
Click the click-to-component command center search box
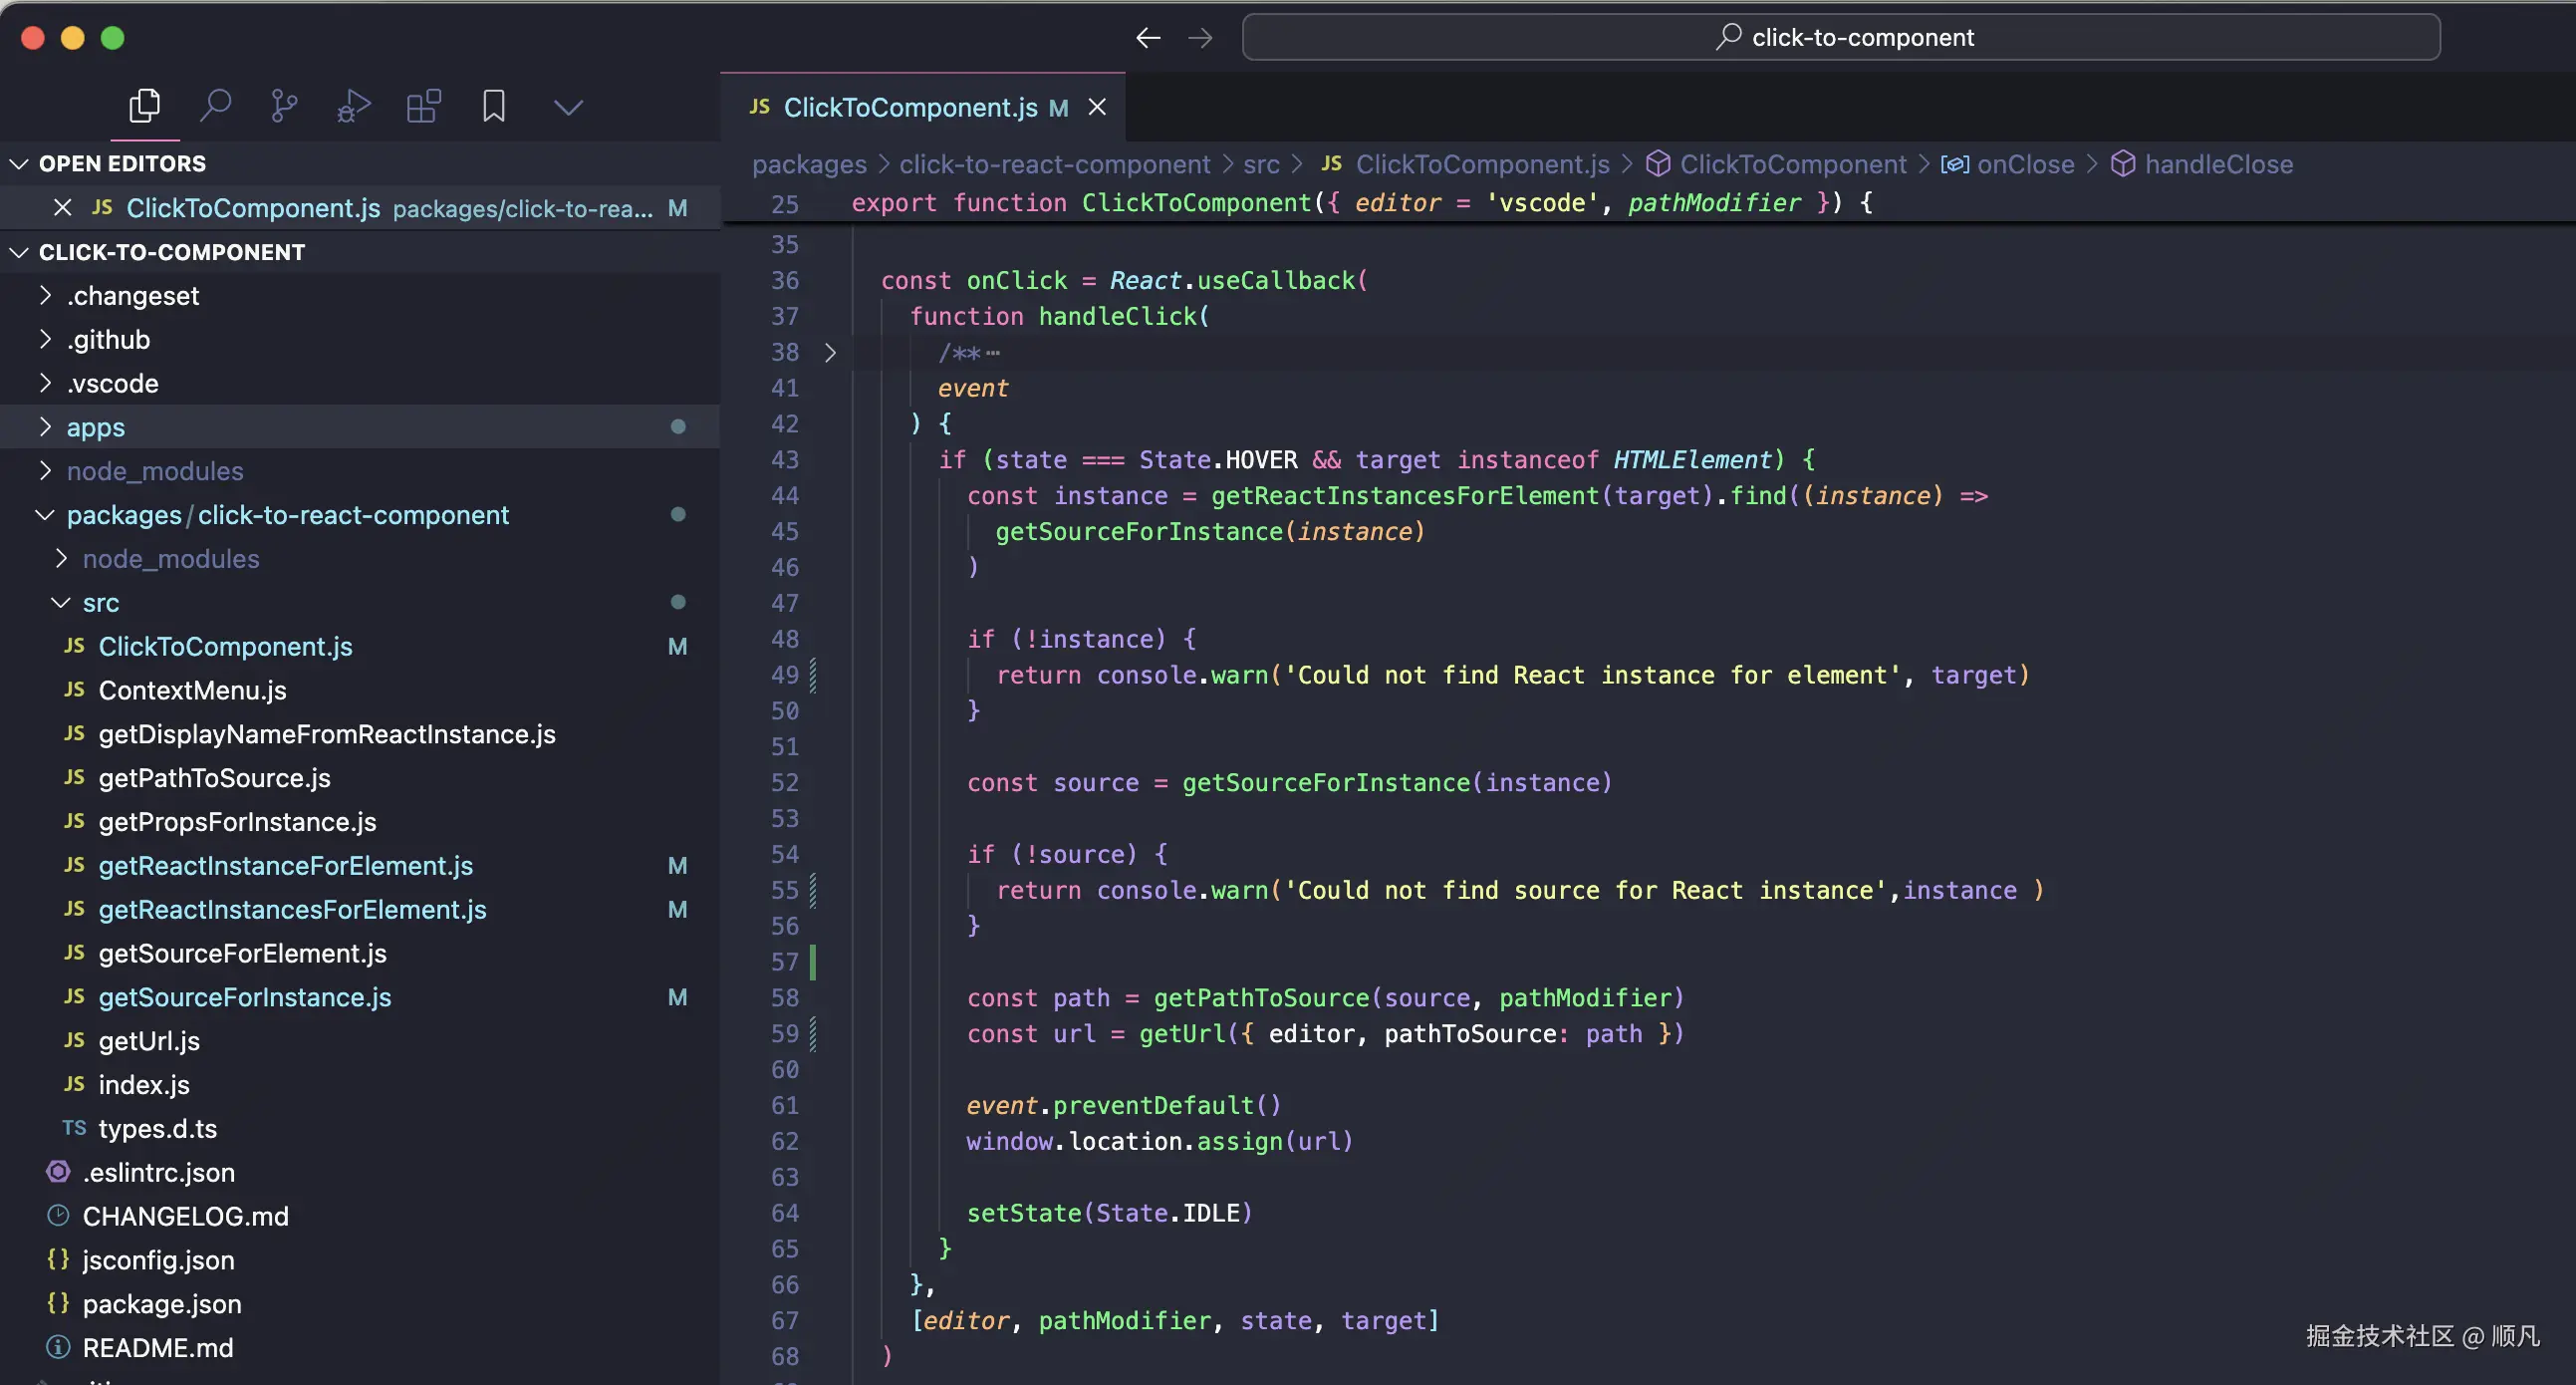point(1840,38)
